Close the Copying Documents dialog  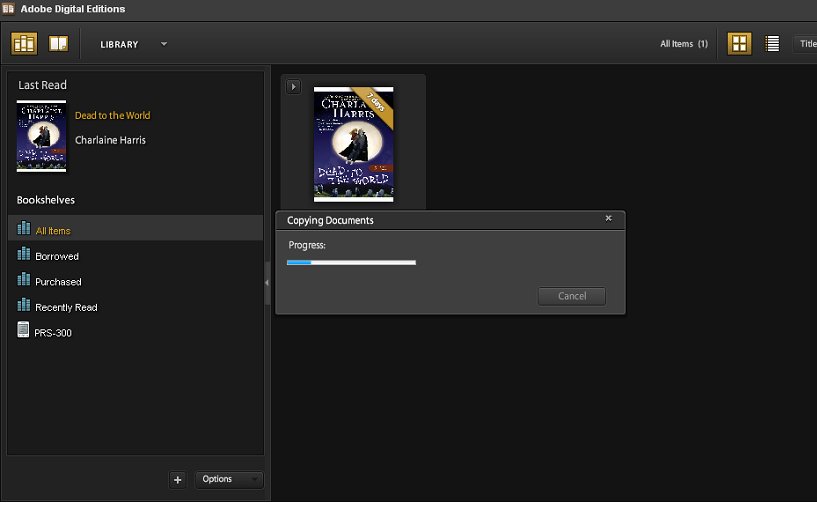click(x=608, y=218)
